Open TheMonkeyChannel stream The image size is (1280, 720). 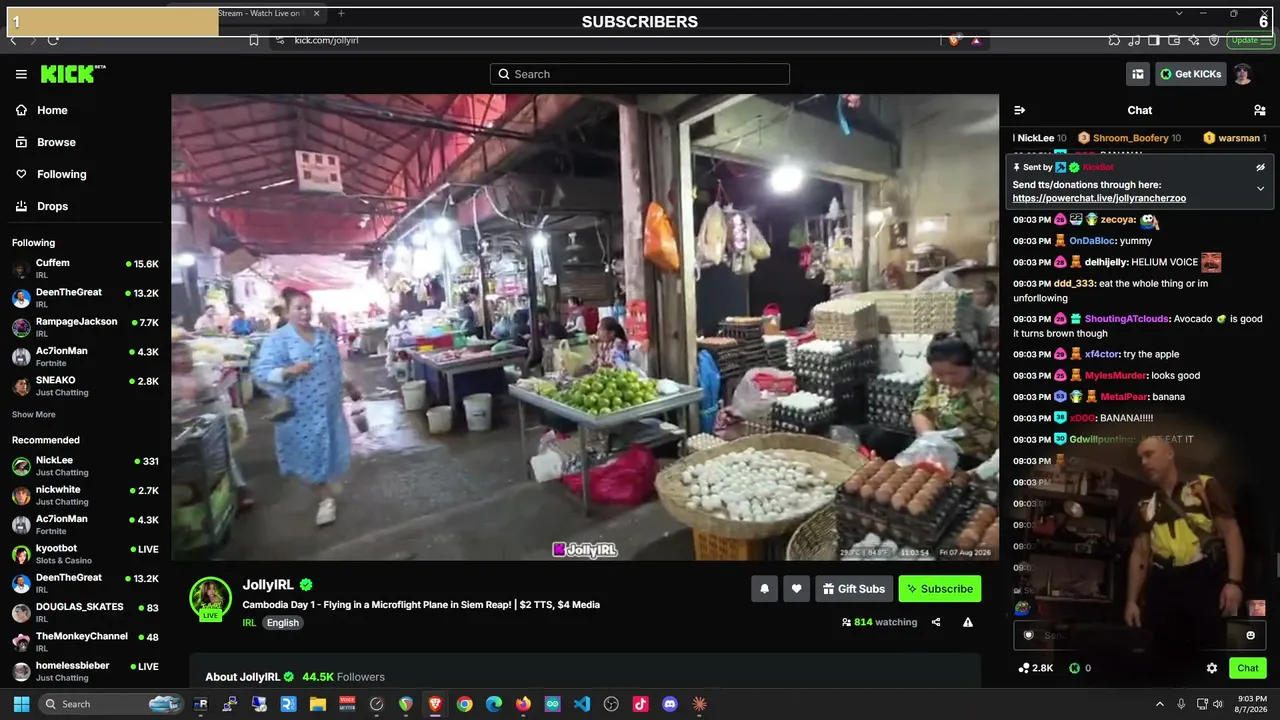[85, 642]
